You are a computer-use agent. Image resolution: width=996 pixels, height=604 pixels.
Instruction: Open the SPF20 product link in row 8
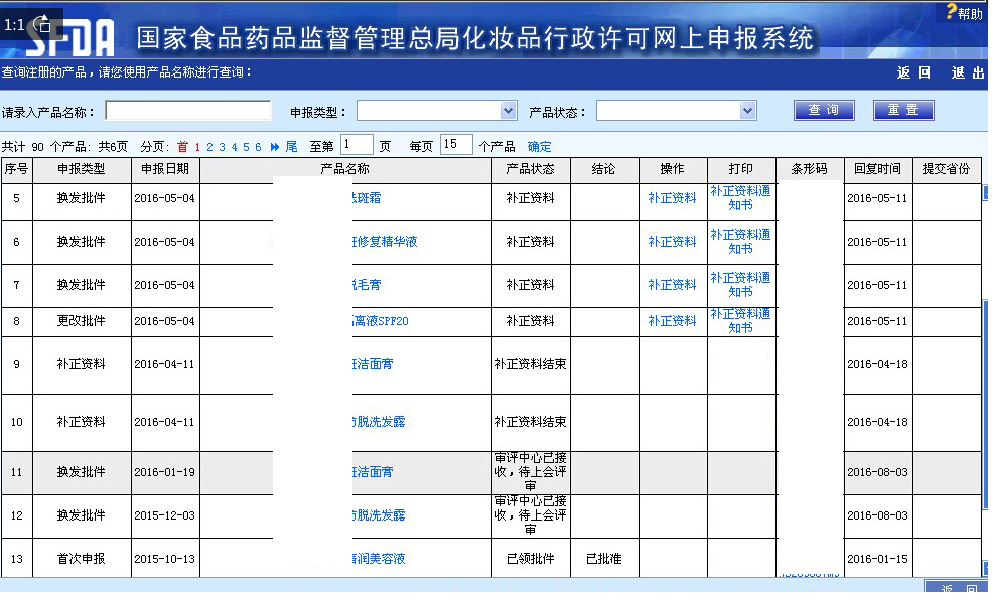coord(380,321)
